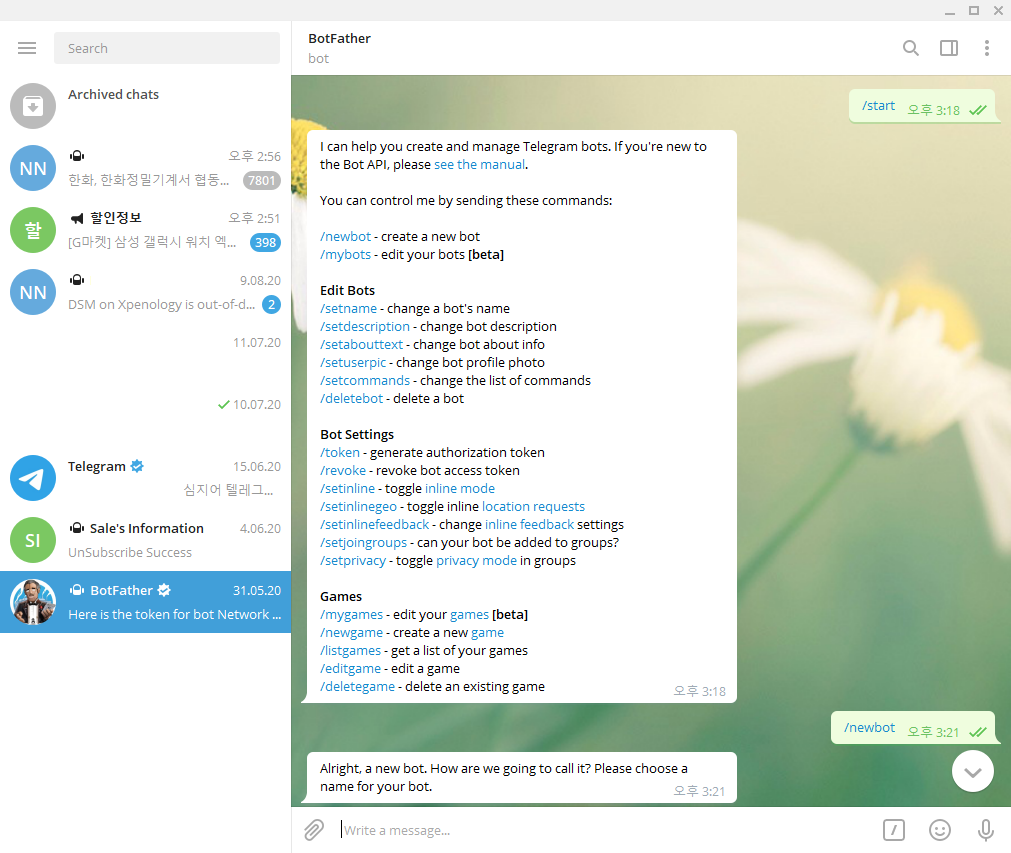1011x853 pixels.
Task: Minimize the Telegram window
Action: (949, 11)
